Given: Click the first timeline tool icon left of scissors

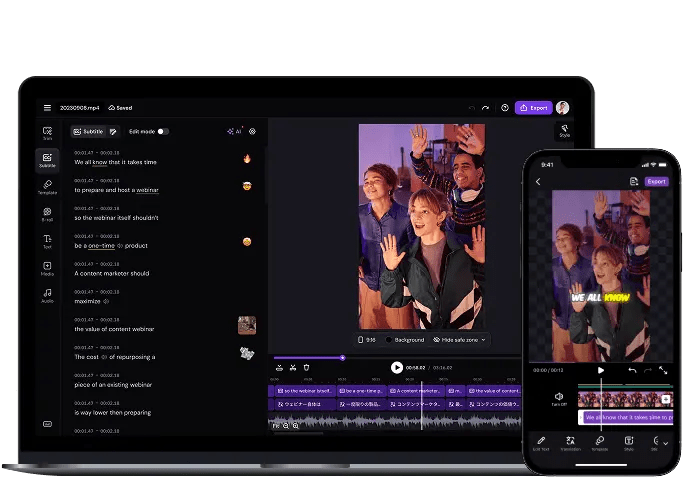Looking at the screenshot, I should [x=280, y=368].
